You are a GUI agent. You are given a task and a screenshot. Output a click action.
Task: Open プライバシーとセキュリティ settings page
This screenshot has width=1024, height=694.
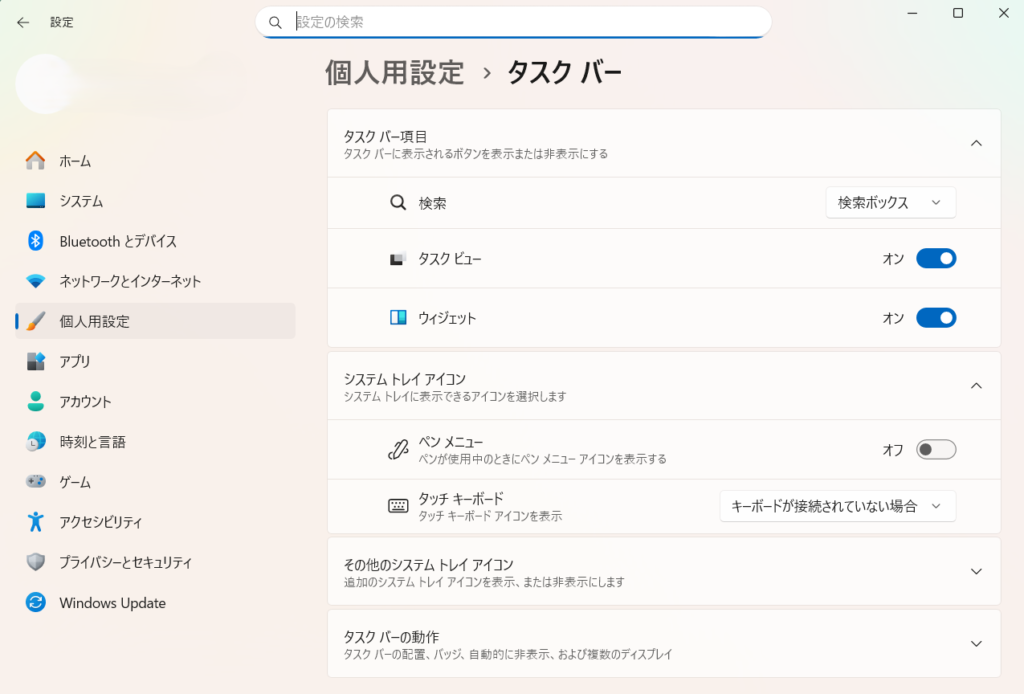tap(125, 562)
